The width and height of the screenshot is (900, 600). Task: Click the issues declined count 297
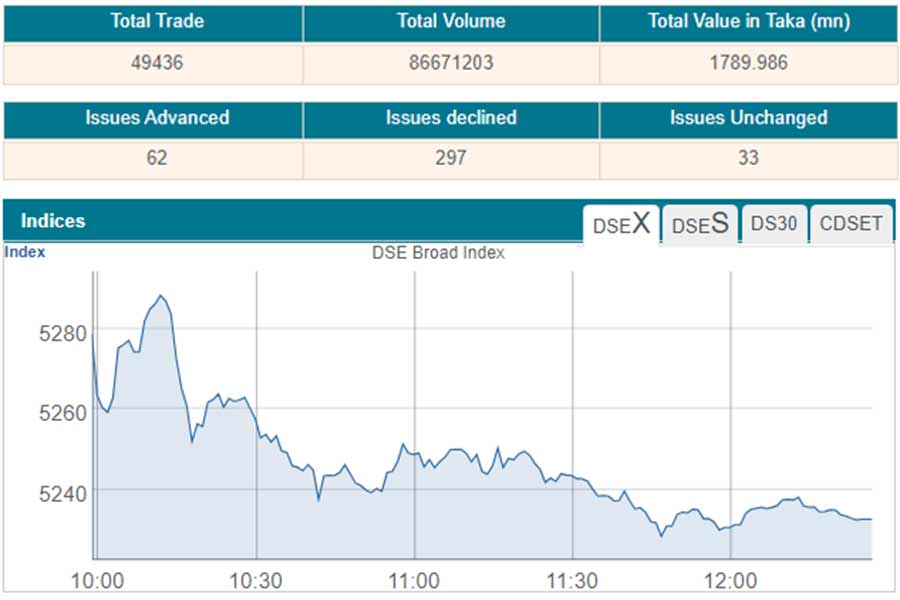point(451,158)
